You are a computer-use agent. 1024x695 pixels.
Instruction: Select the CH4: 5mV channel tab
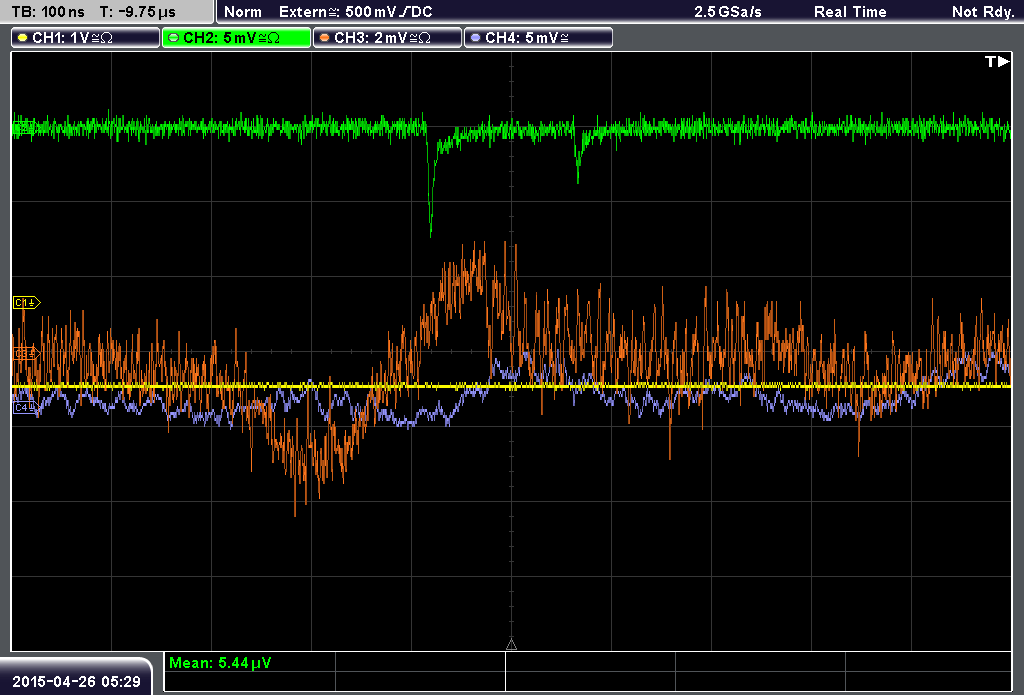(538, 38)
